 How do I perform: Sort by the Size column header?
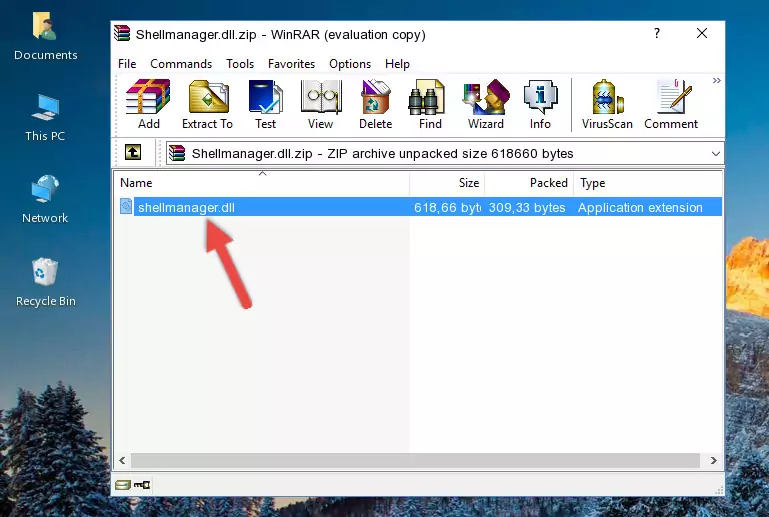pyautogui.click(x=447, y=183)
